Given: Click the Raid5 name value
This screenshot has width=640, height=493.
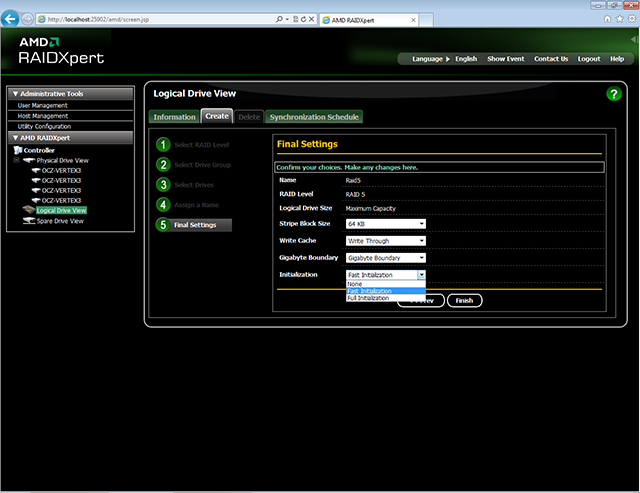Looking at the screenshot, I should [353, 180].
